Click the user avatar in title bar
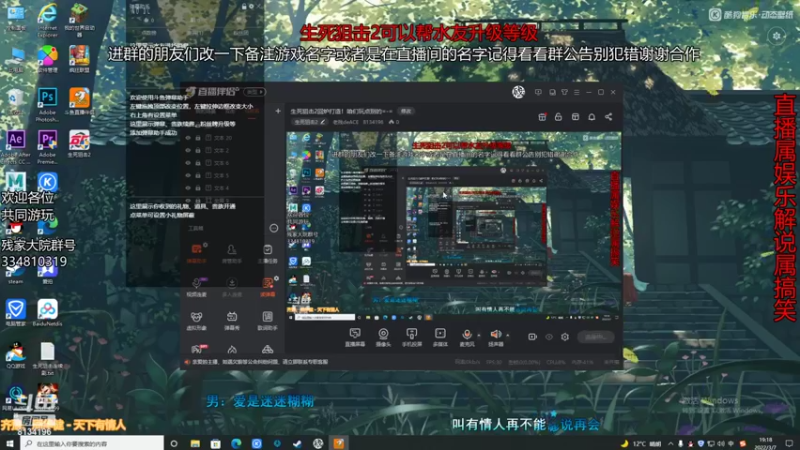 [518, 92]
